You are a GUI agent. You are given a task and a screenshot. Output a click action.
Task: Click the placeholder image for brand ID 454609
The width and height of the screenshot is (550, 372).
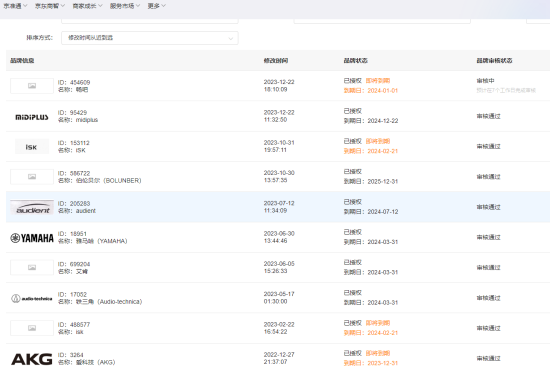pos(32,86)
